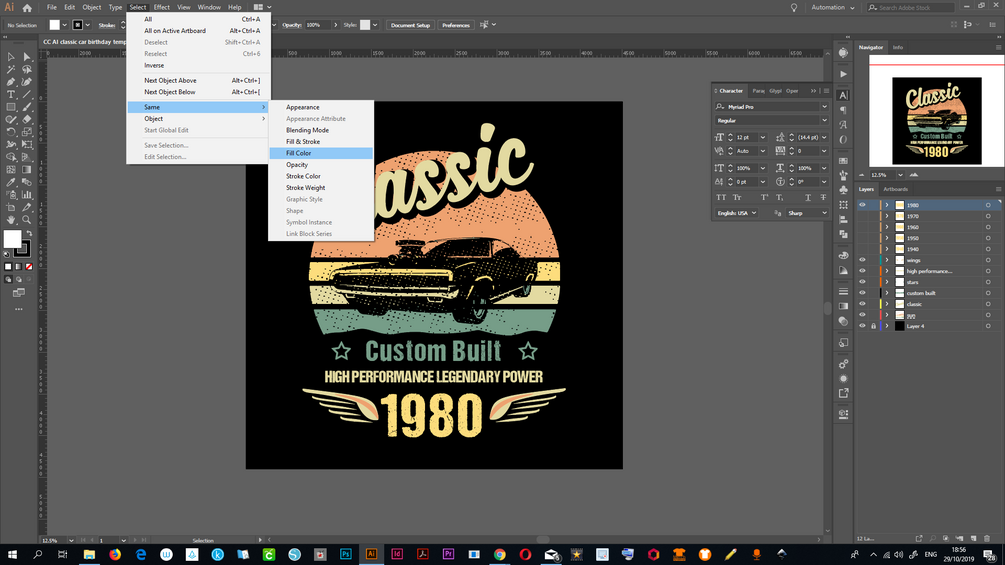
Task: Swap fill and stroke arrows
Action: (x=29, y=234)
